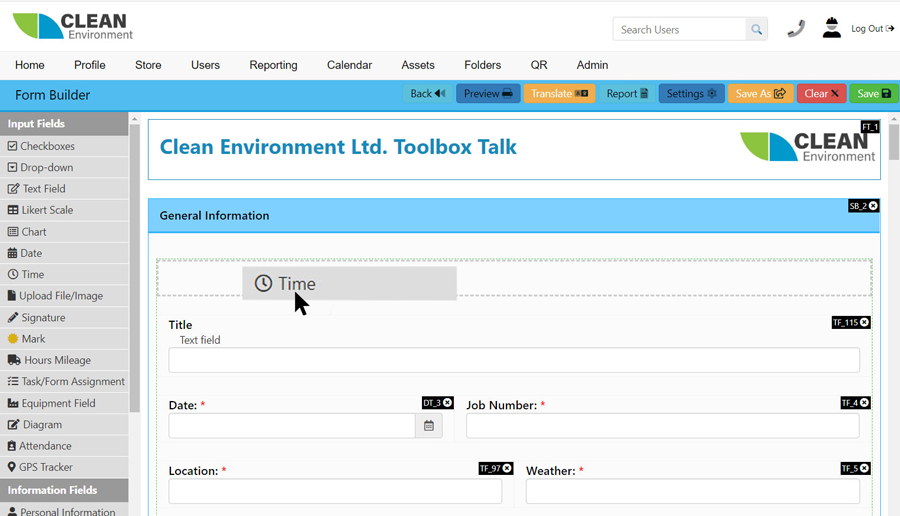Click the red Clear button
The height and width of the screenshot is (516, 900).
(821, 94)
